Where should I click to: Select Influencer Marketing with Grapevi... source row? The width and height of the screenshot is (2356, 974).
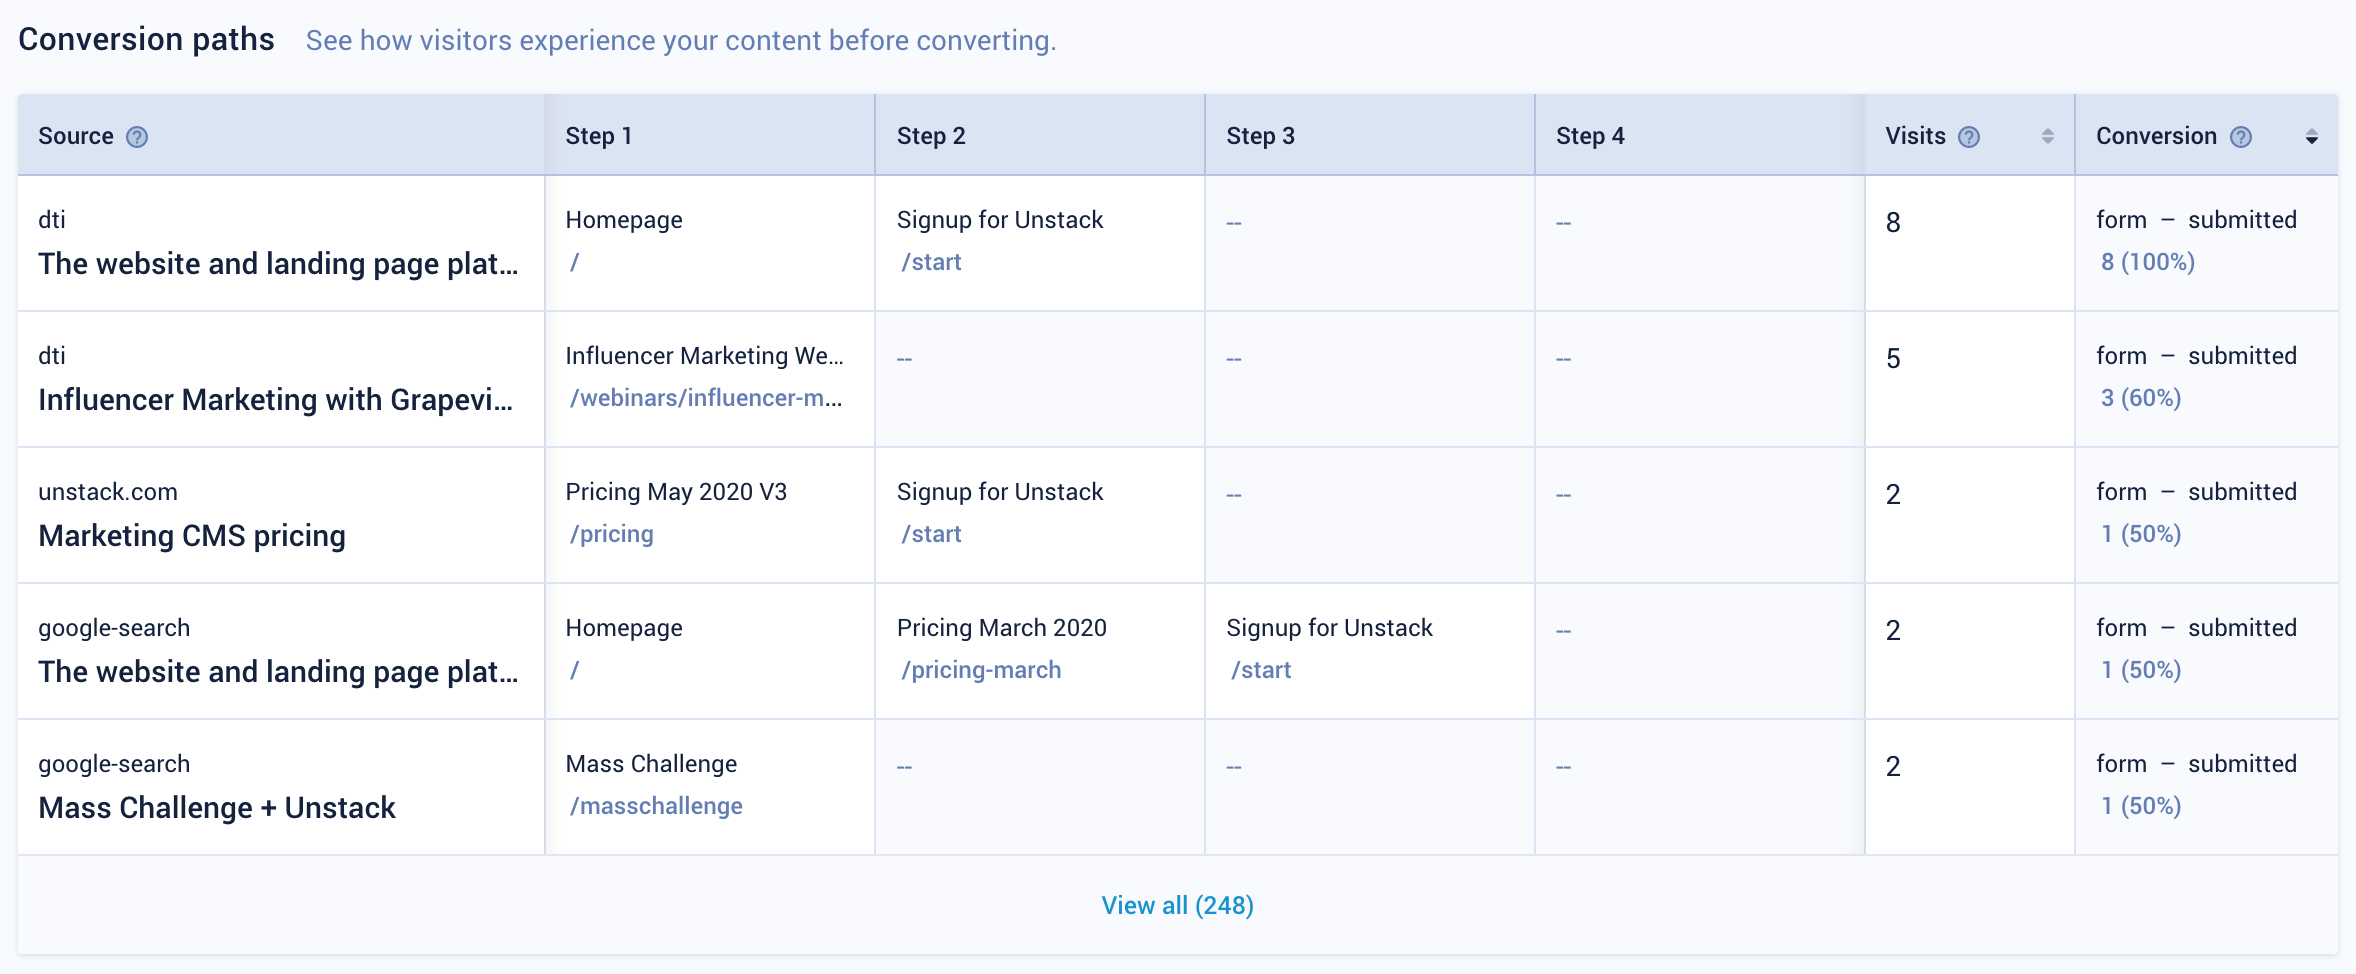coord(281,379)
